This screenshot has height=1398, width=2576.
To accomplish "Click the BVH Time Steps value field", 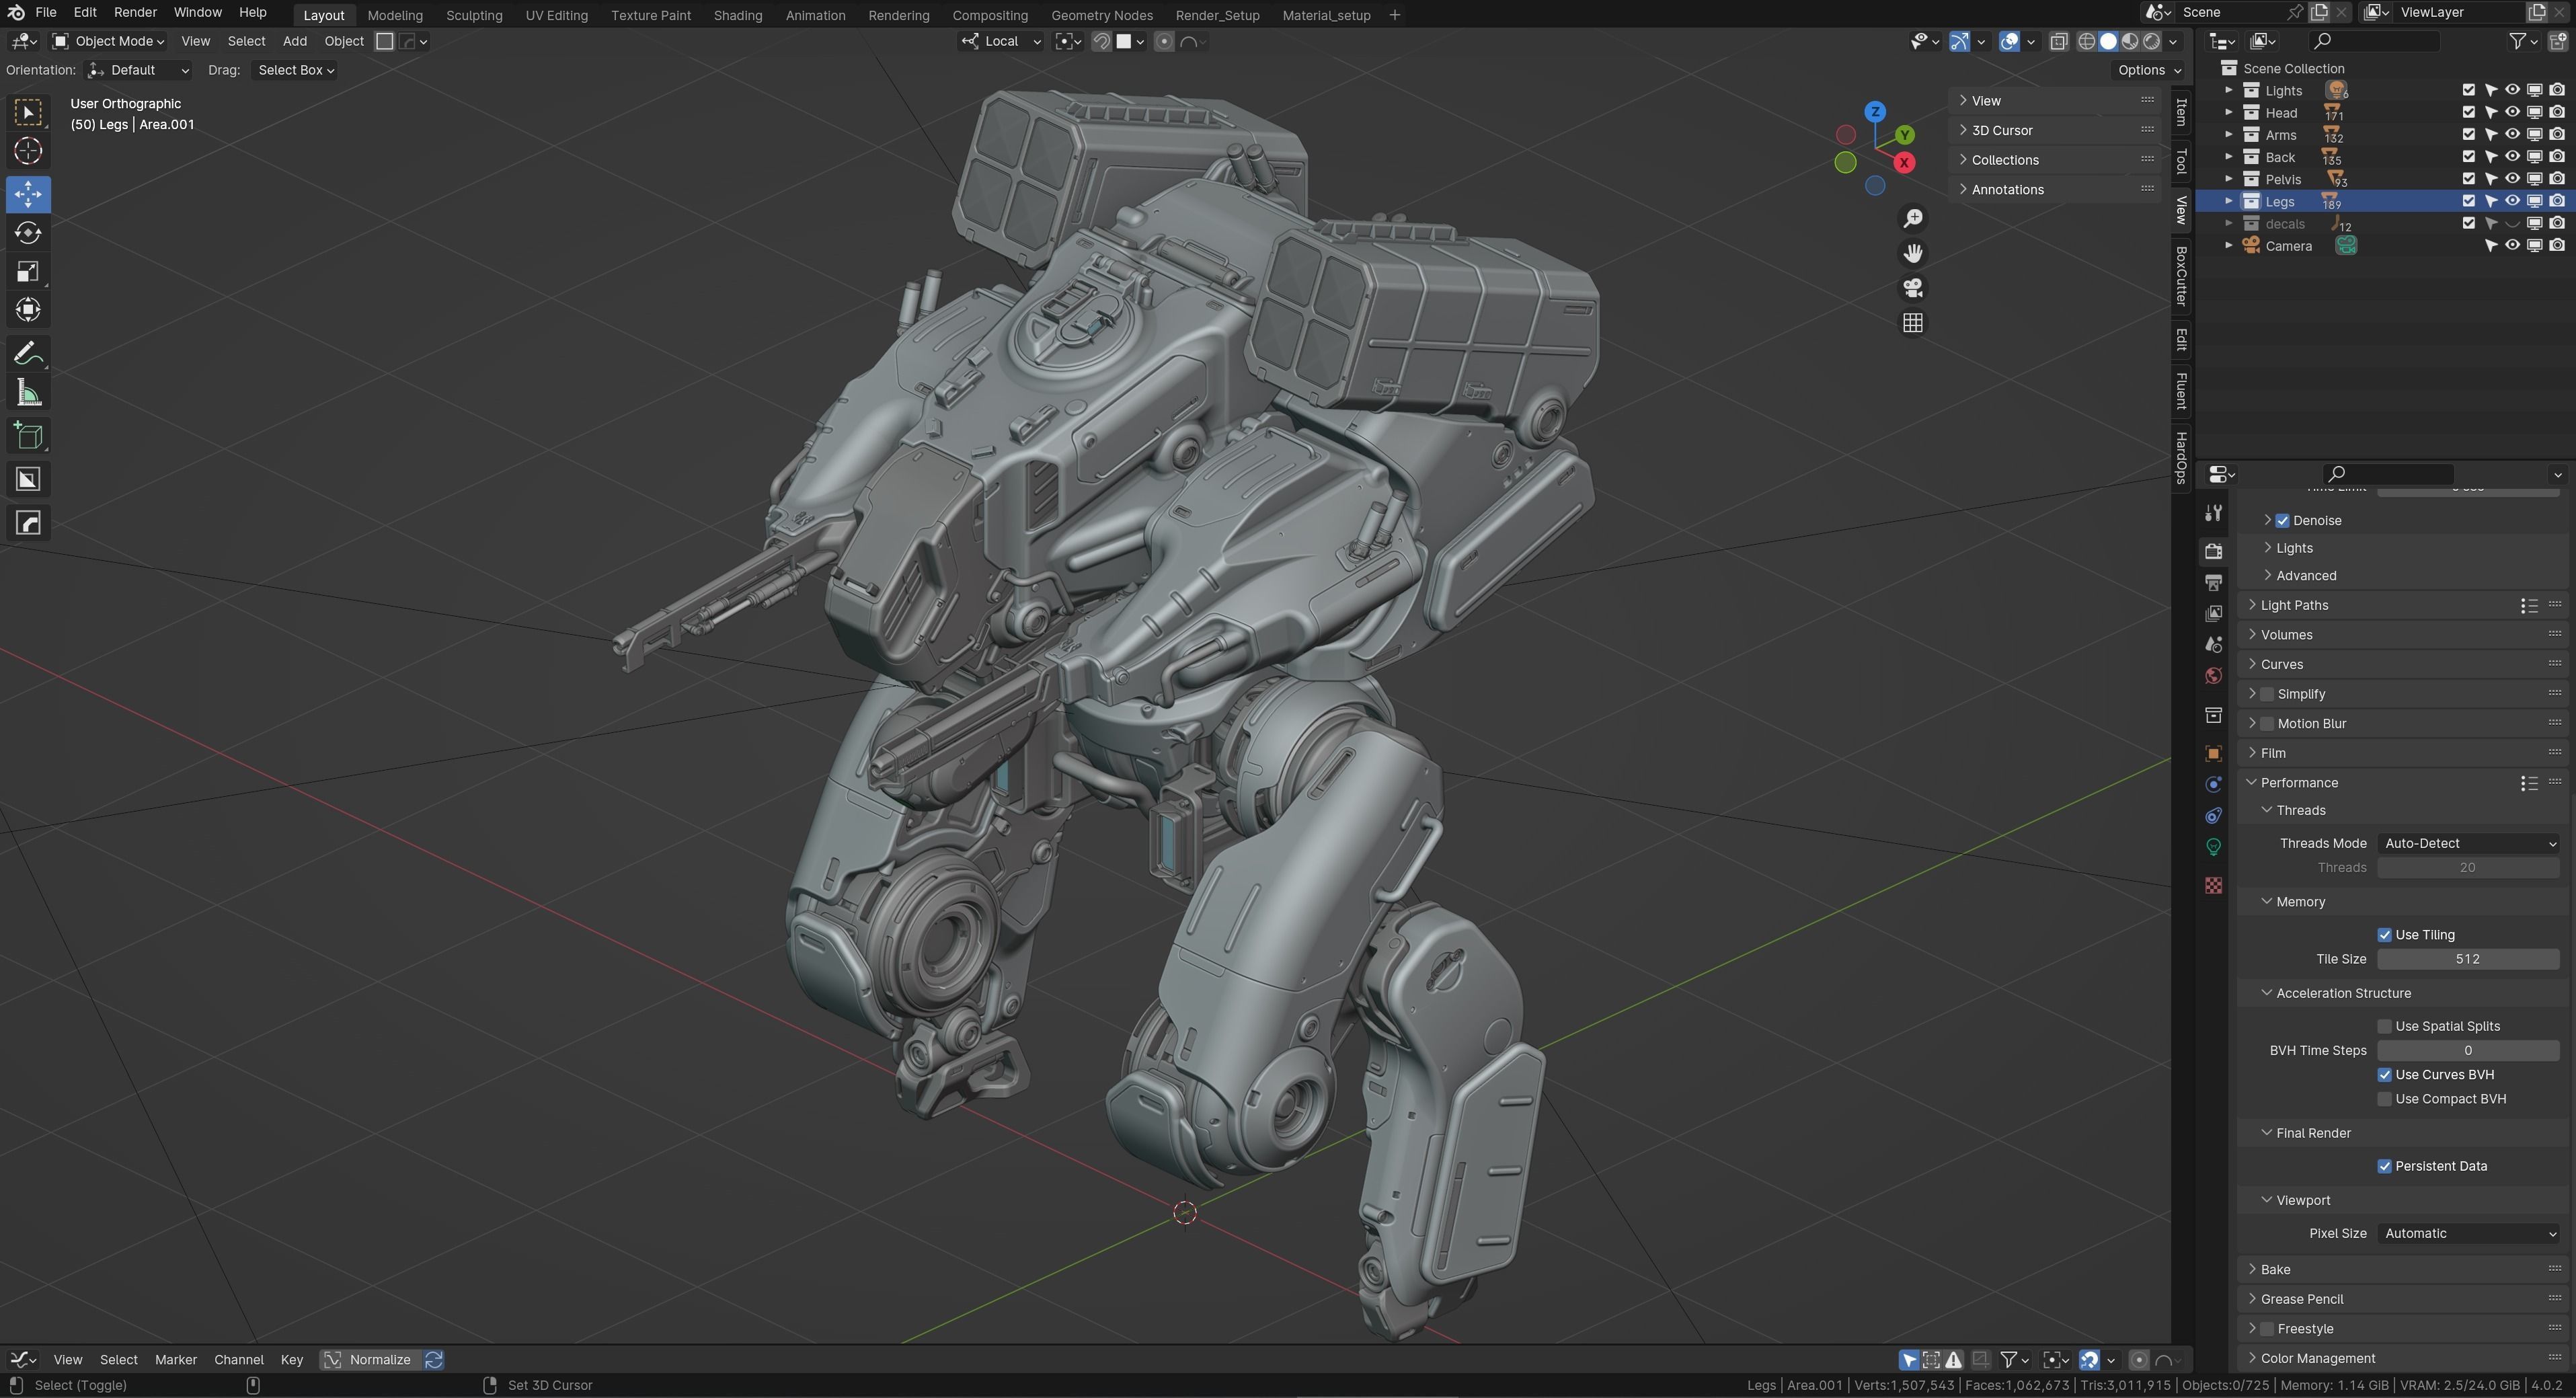I will coord(2467,1051).
